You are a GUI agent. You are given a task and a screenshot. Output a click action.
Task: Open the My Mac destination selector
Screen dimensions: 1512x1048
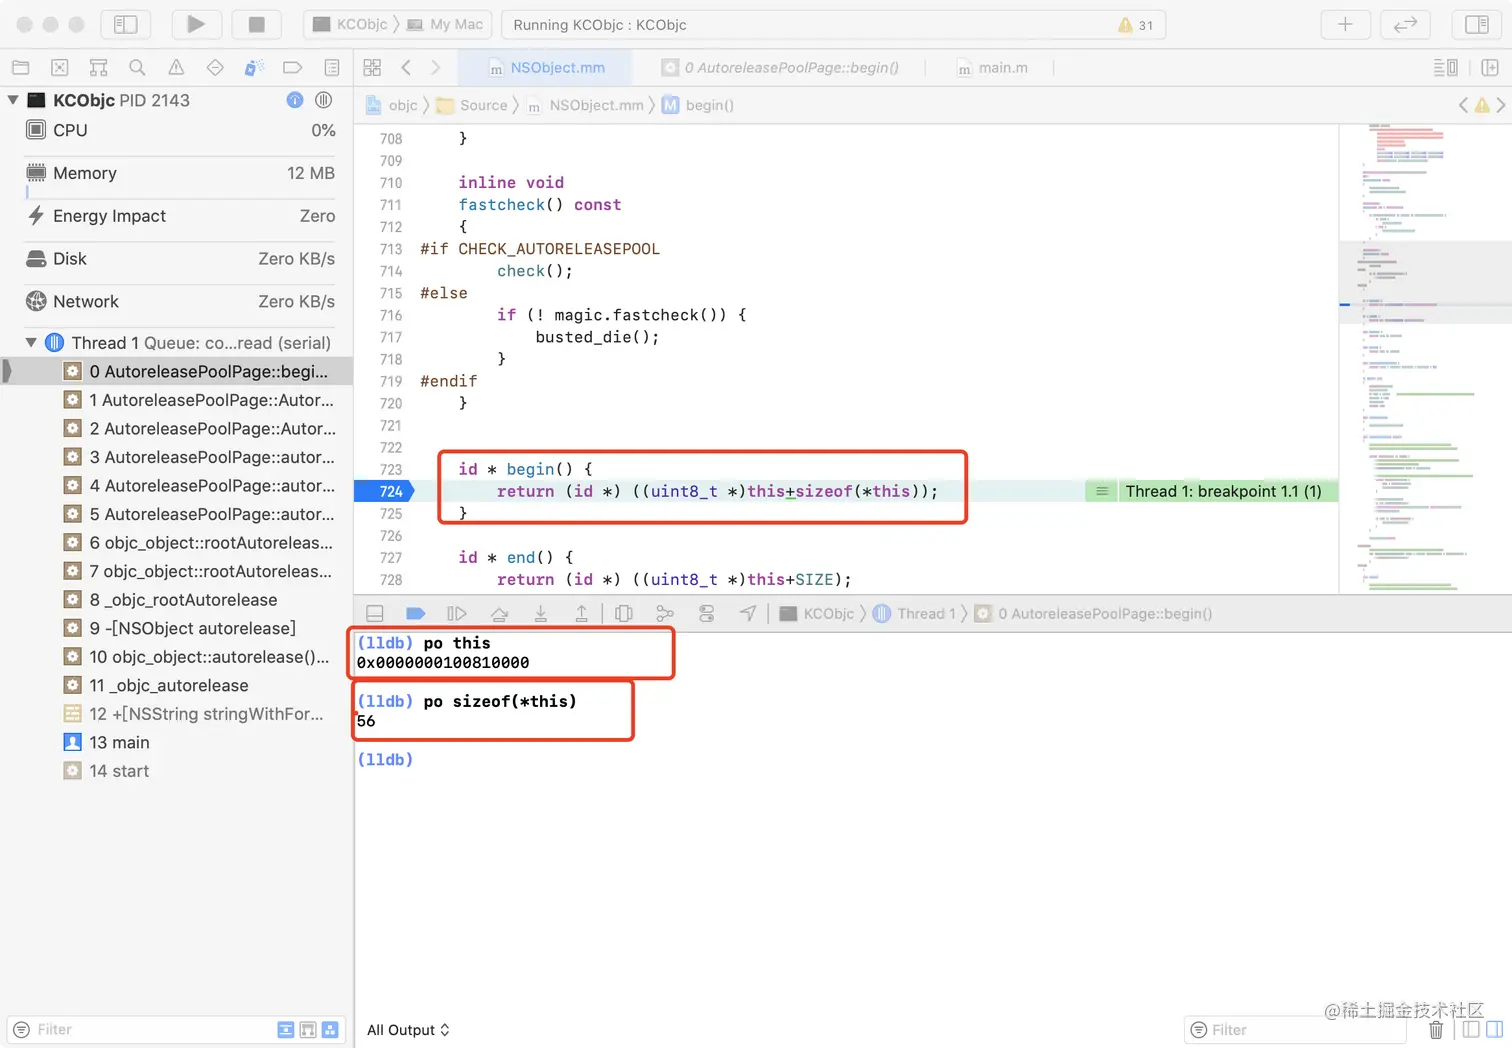[x=445, y=24]
